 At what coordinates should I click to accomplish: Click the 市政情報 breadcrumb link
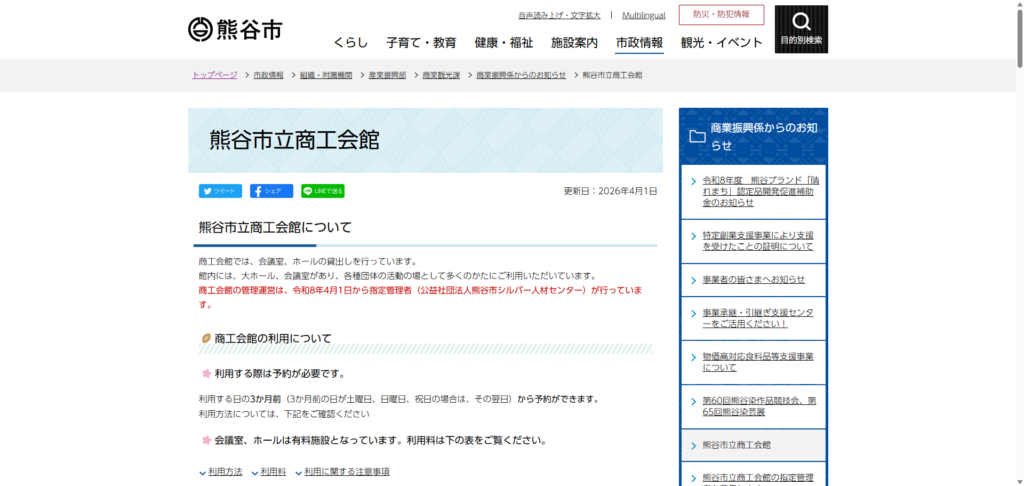(x=268, y=75)
